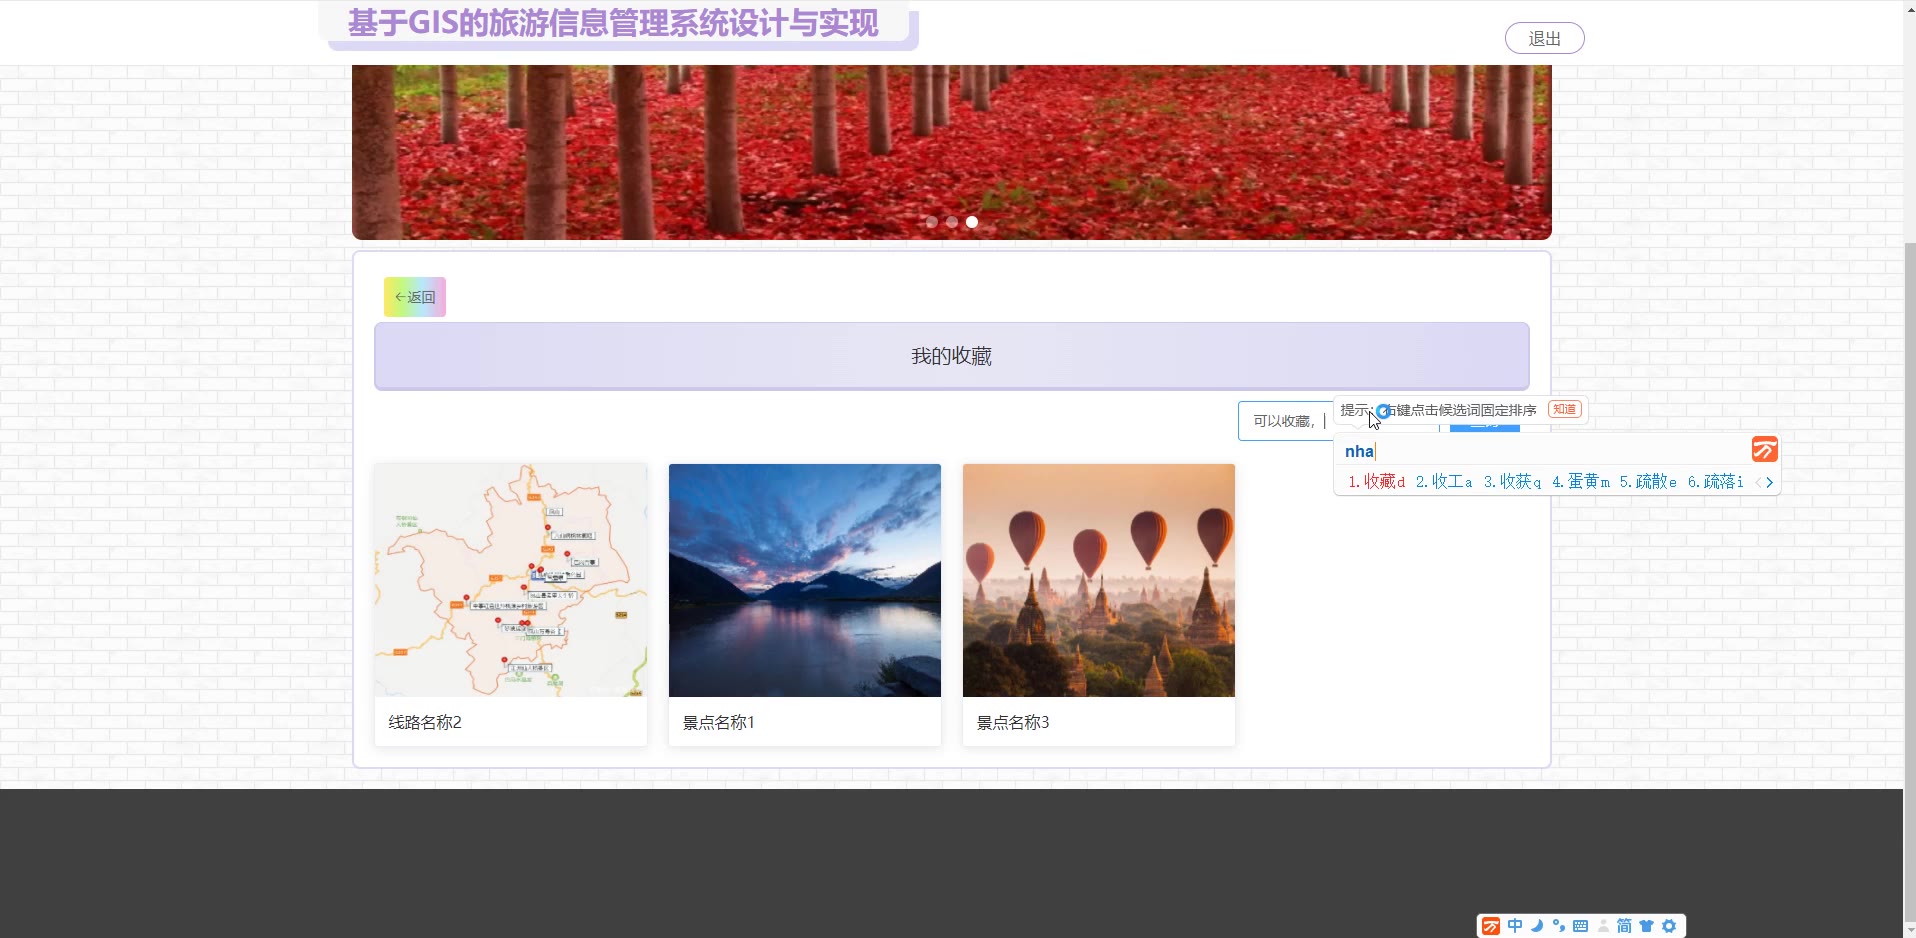Choose IME candidate 2. 收工

click(x=1444, y=482)
